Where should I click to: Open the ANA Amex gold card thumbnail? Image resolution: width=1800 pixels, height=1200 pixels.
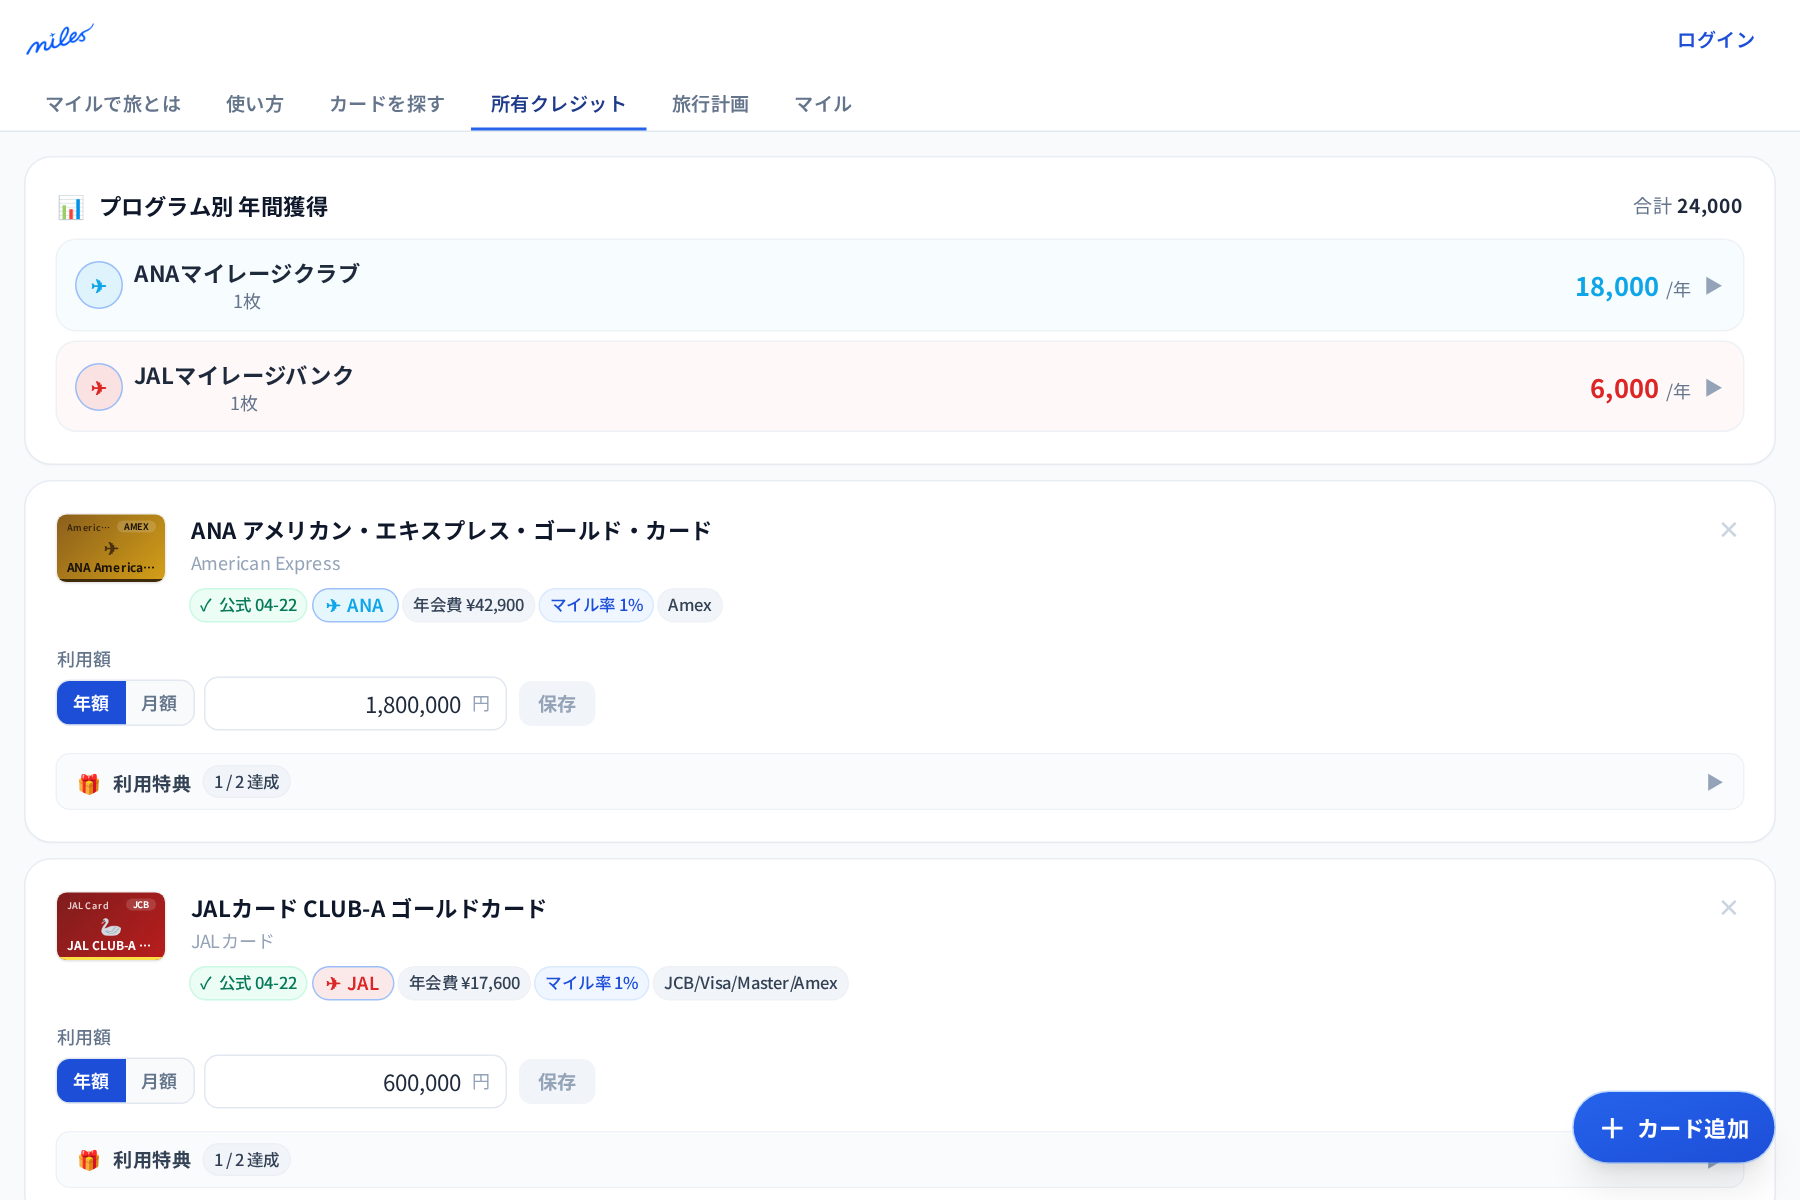[111, 548]
